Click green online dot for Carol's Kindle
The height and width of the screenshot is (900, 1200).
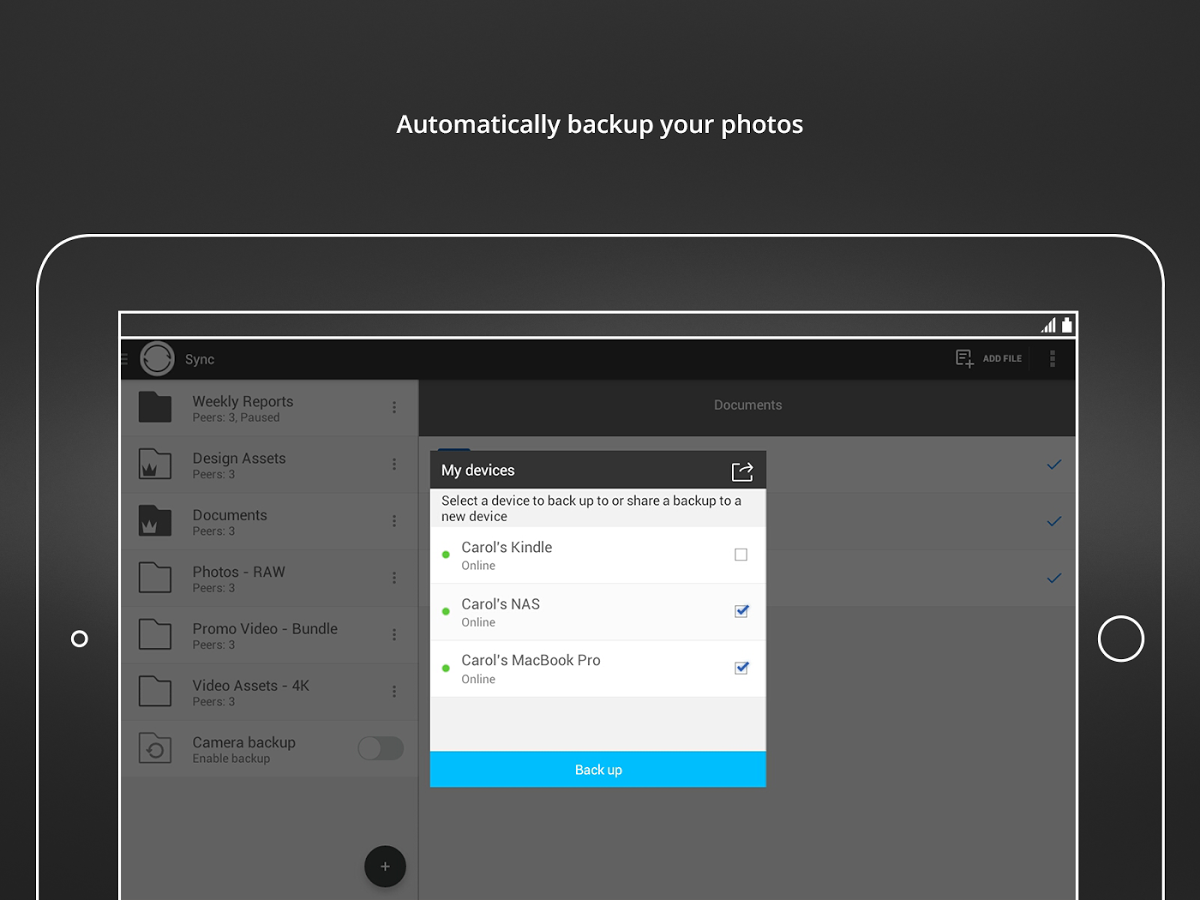(x=446, y=555)
